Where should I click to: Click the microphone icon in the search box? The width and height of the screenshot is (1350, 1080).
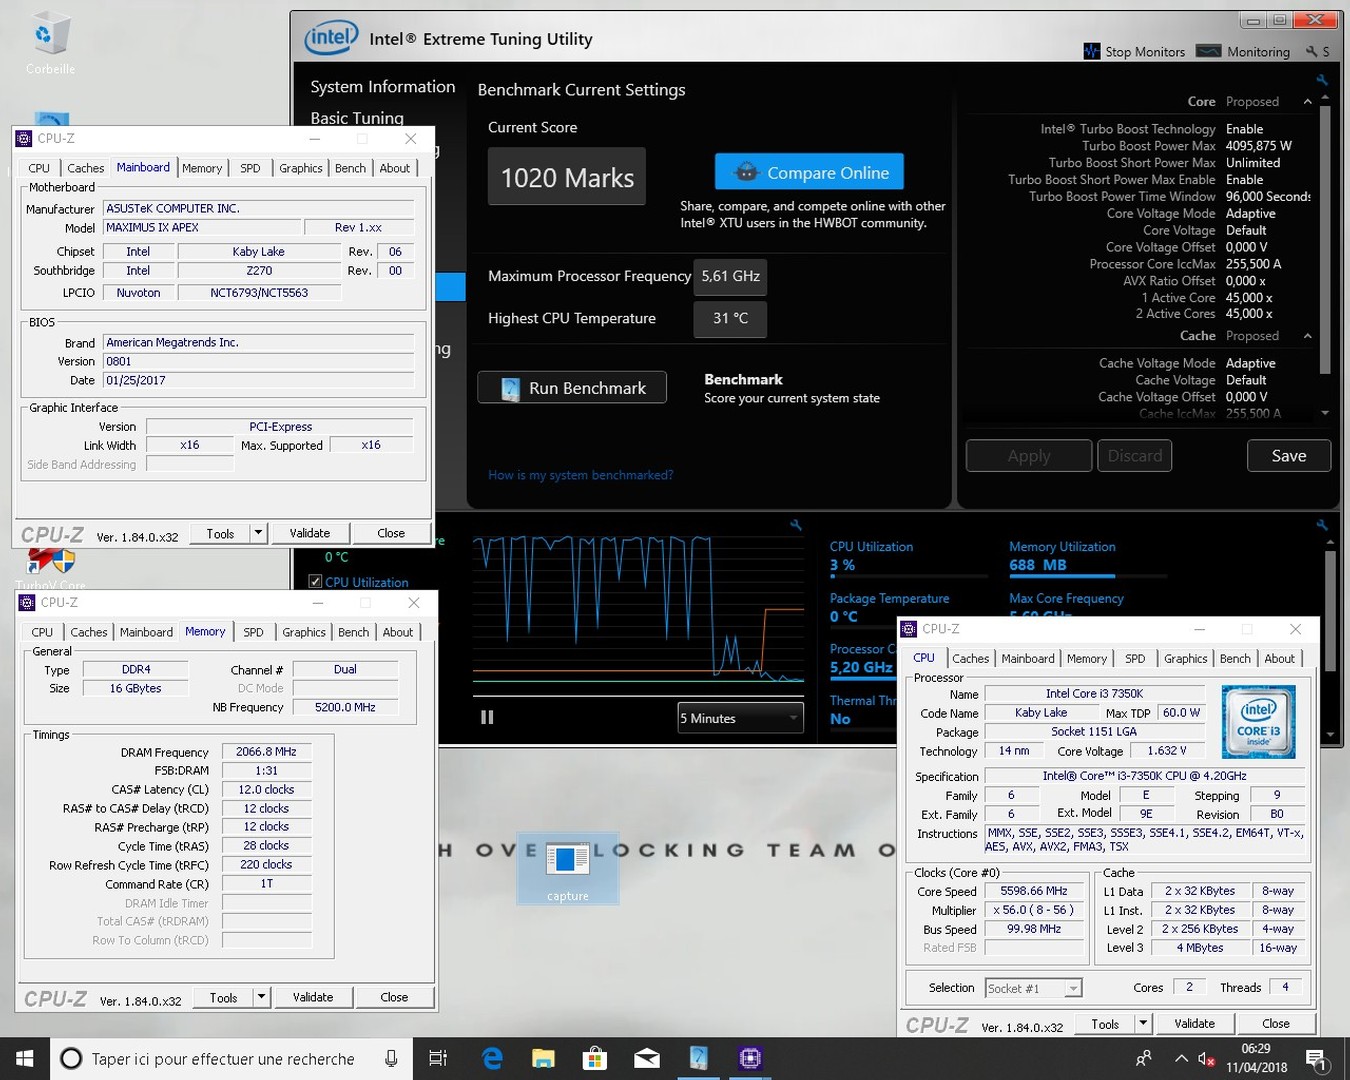pos(391,1058)
